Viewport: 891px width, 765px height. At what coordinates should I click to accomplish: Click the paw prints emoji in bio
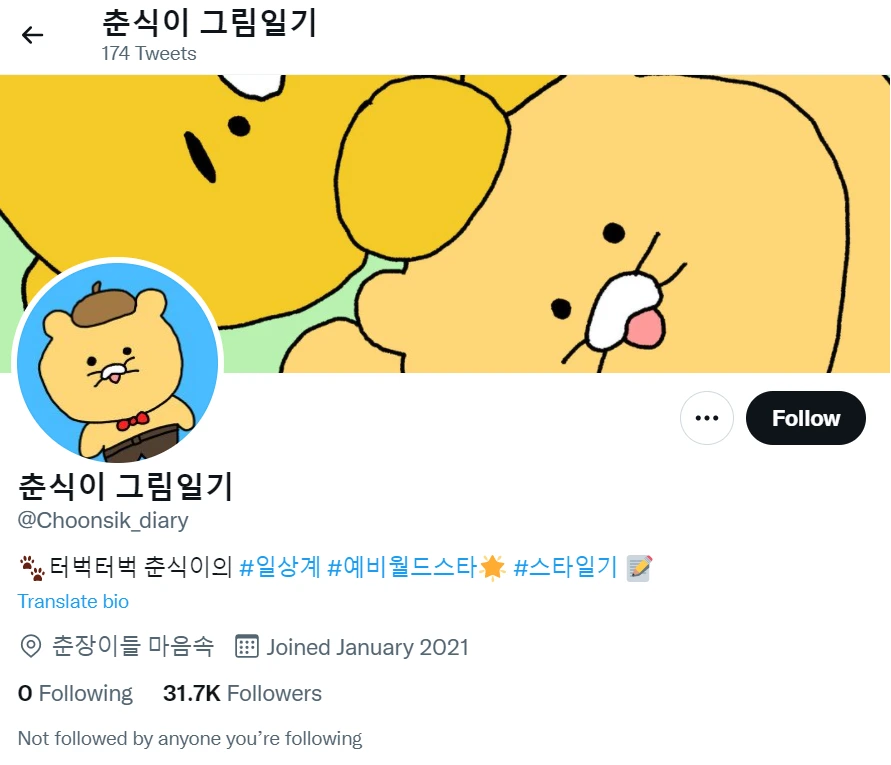coord(32,568)
